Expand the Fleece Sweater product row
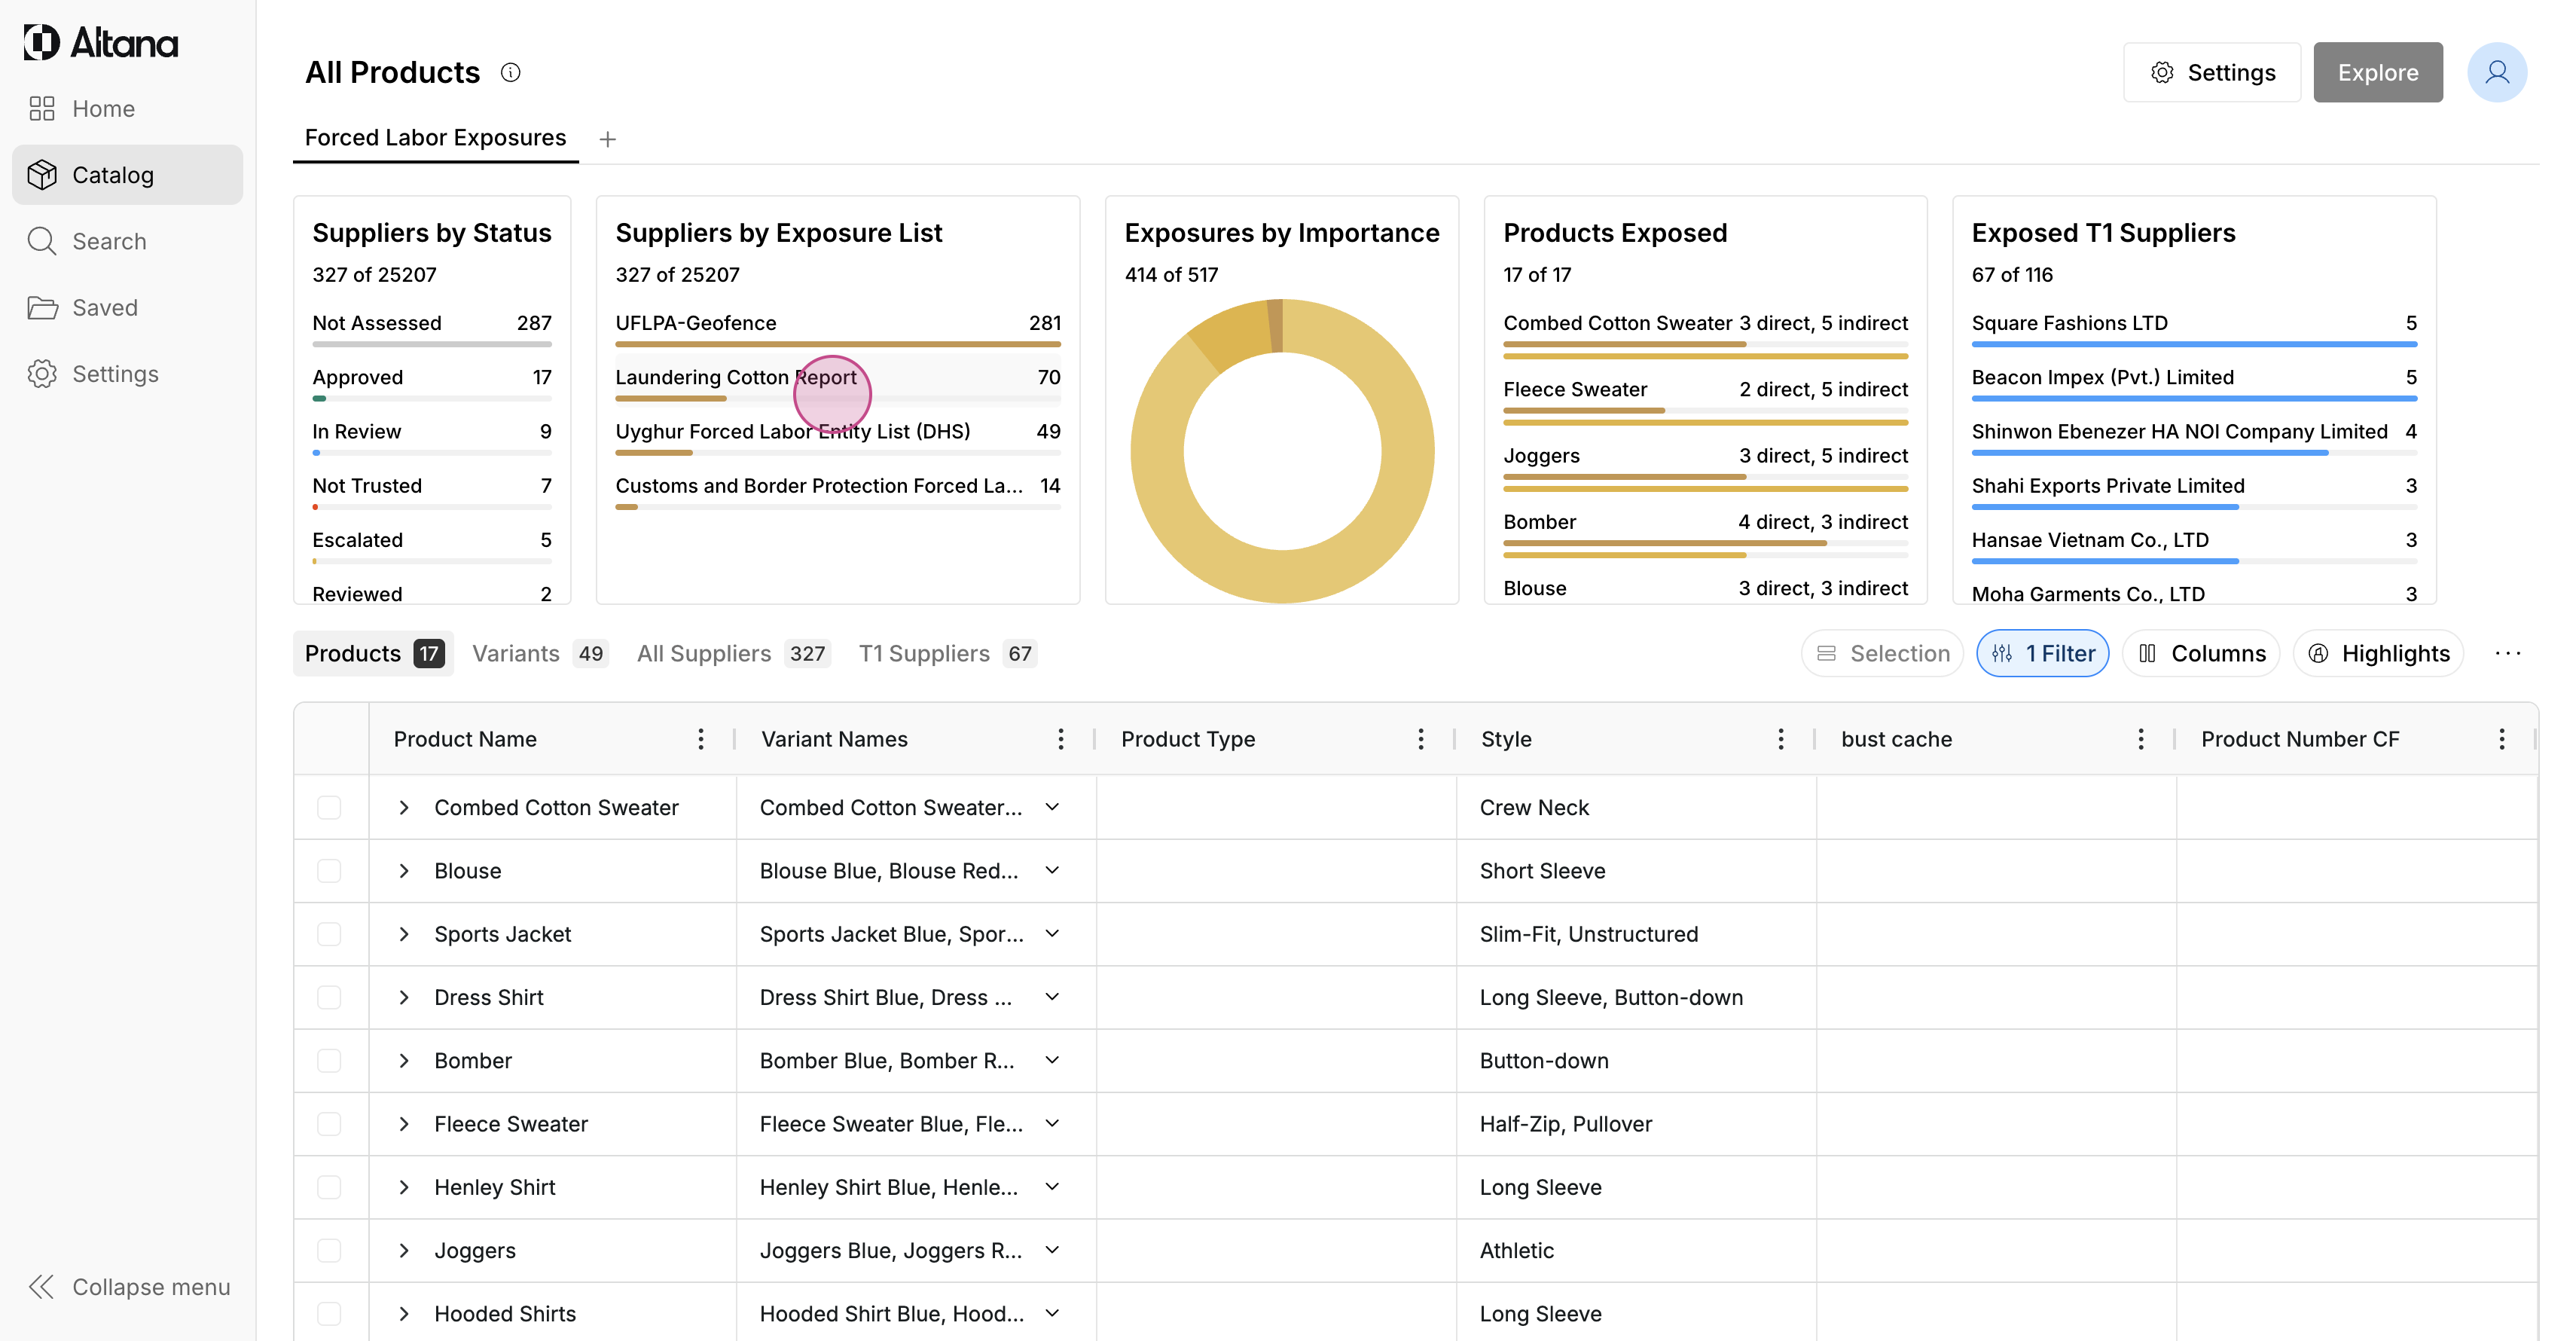Viewport: 2576px width, 1341px height. [404, 1124]
